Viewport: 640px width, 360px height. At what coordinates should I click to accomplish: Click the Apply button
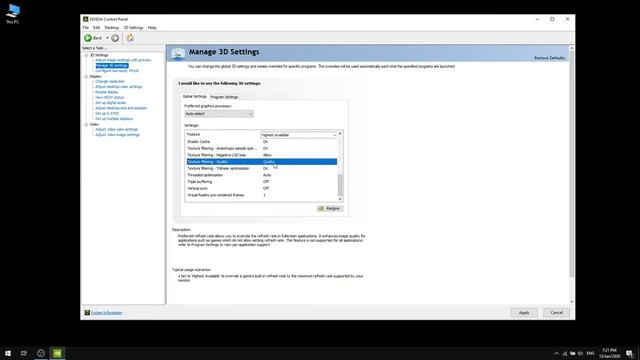point(524,313)
